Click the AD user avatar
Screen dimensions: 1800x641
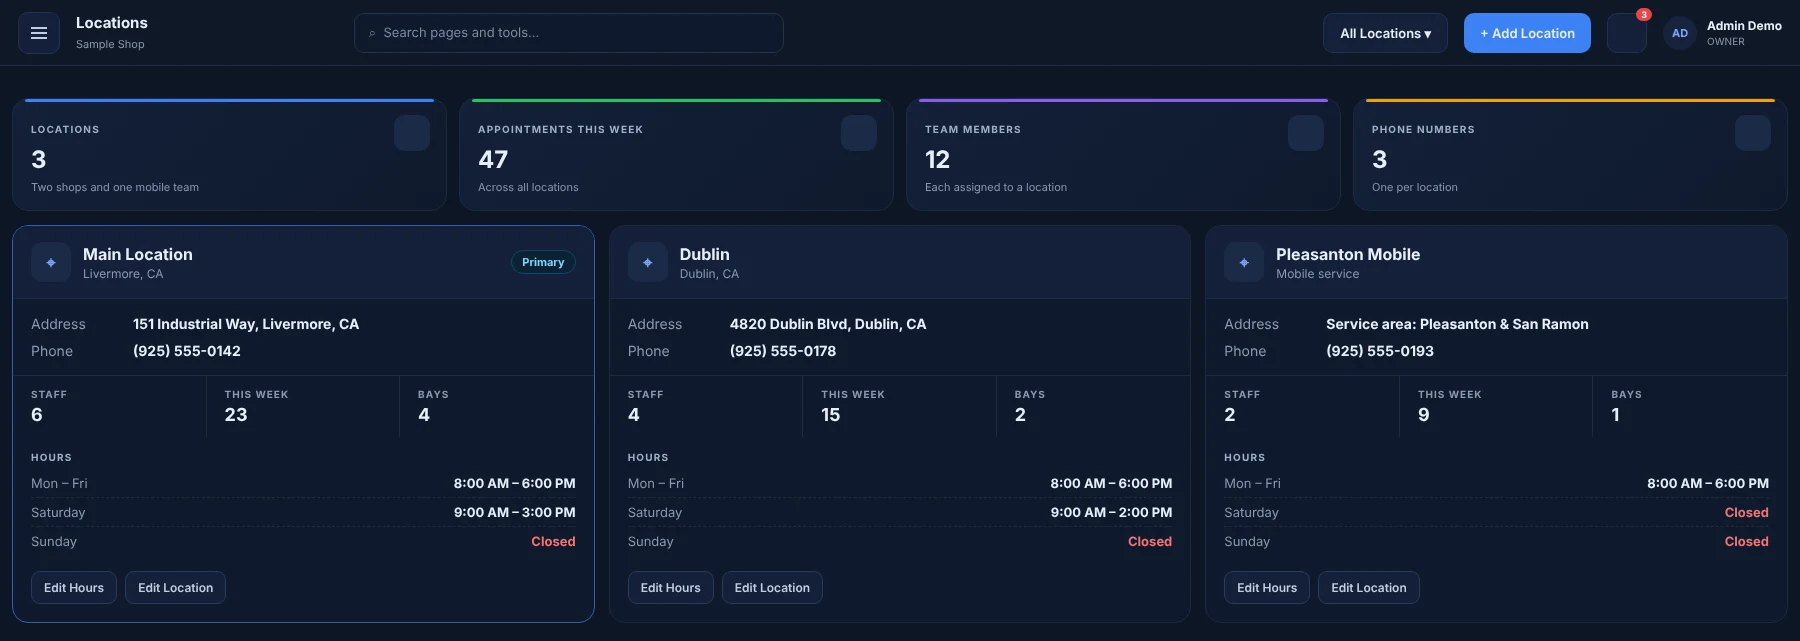(x=1680, y=33)
